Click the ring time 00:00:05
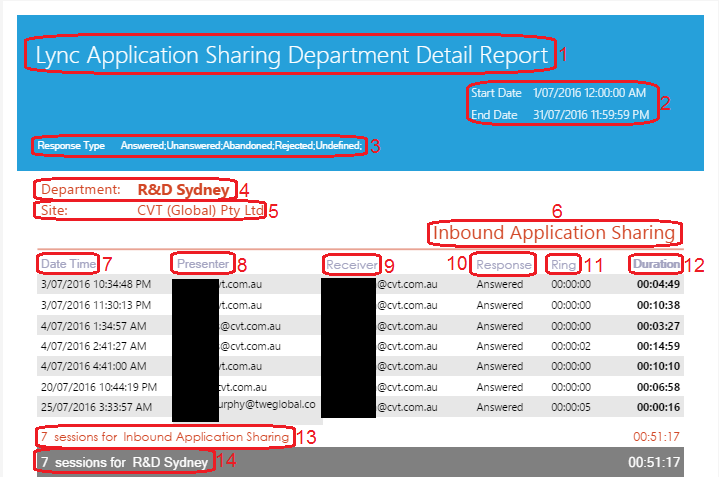 click(x=571, y=407)
